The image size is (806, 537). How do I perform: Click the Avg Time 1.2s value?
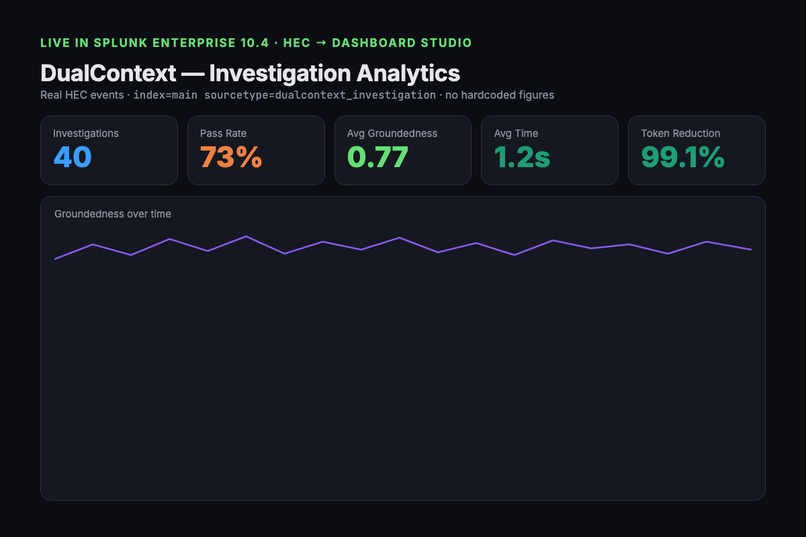[x=522, y=157]
